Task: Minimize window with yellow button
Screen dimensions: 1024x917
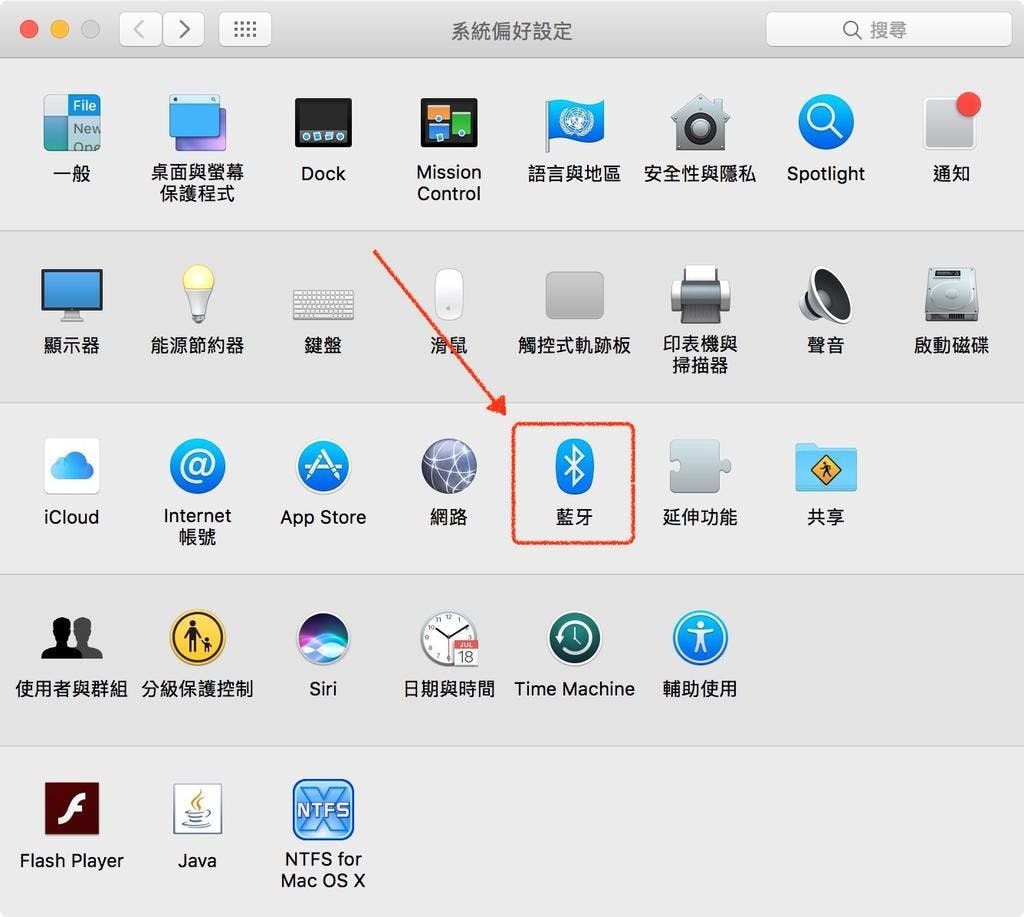Action: pos(59,29)
